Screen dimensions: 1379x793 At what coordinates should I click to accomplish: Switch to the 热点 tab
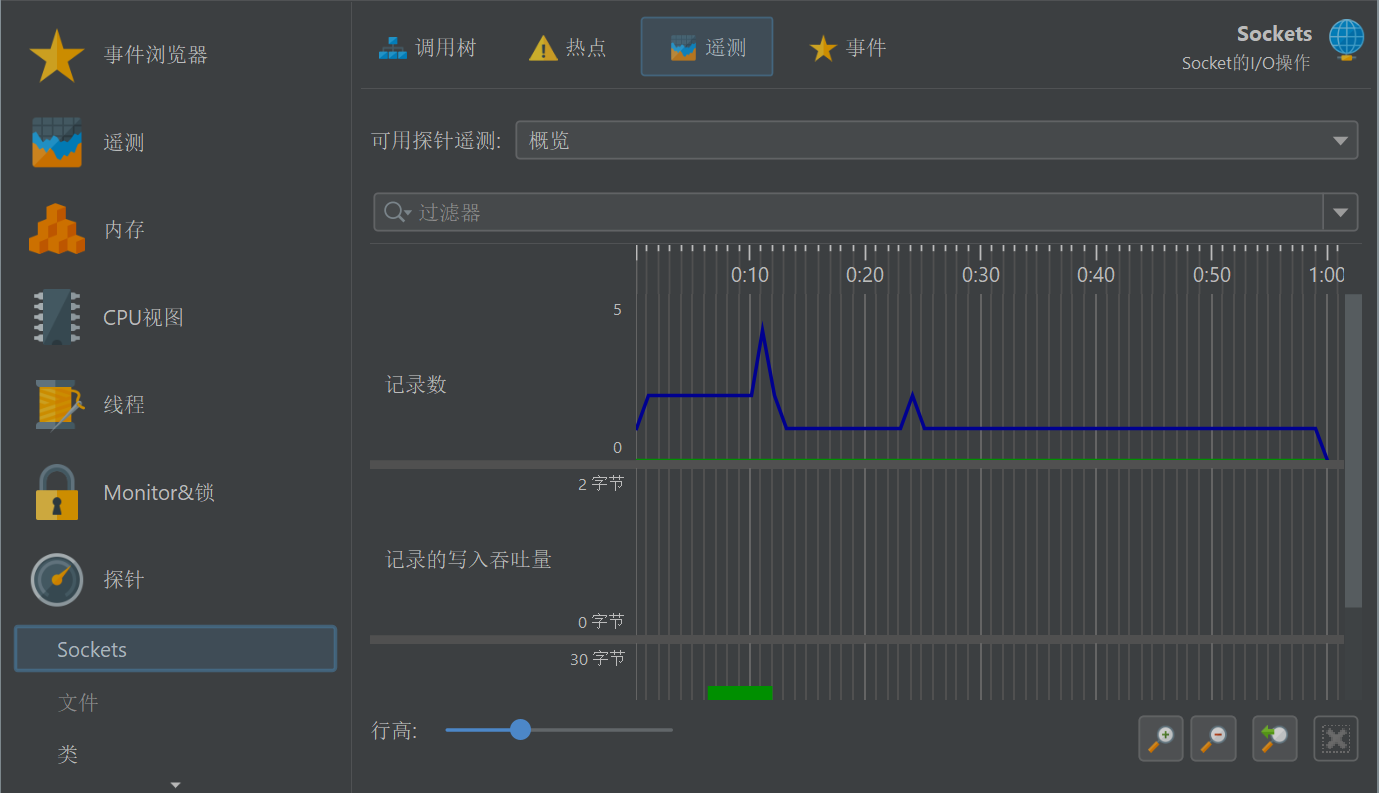point(568,47)
